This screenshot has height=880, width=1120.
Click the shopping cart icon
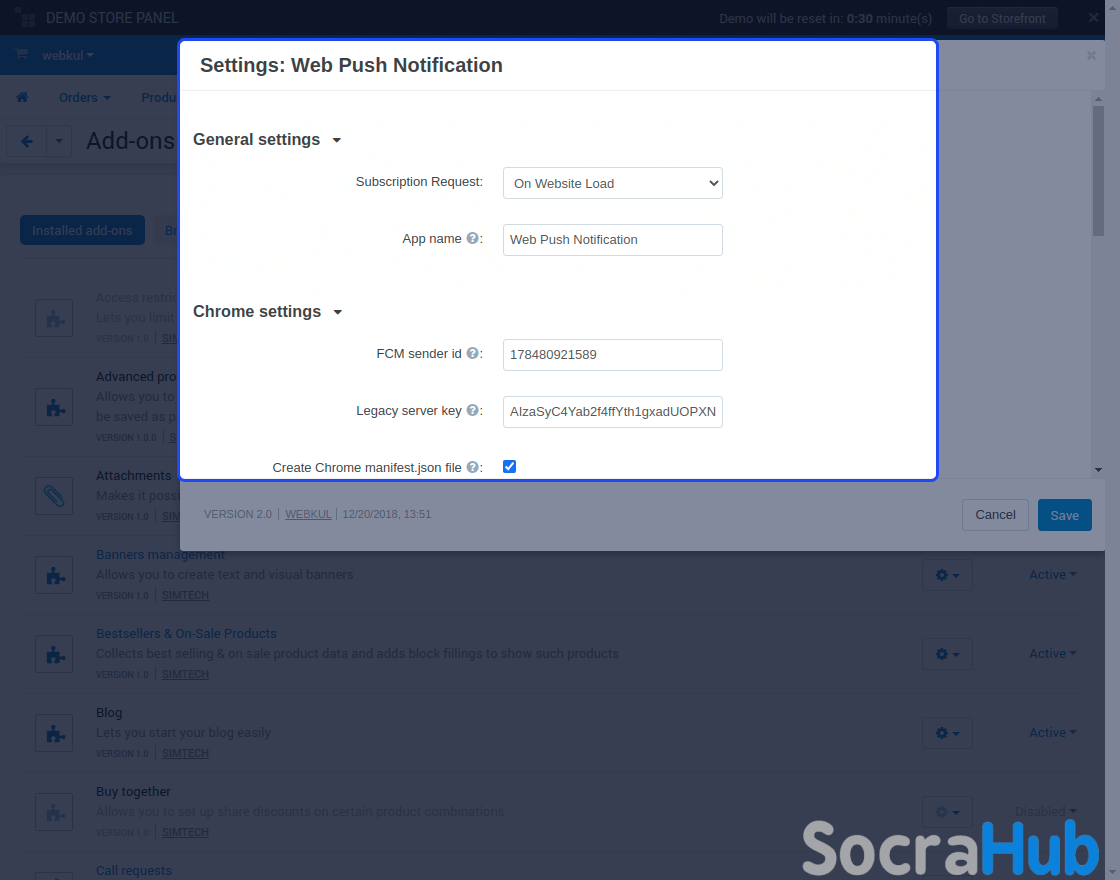point(21,54)
